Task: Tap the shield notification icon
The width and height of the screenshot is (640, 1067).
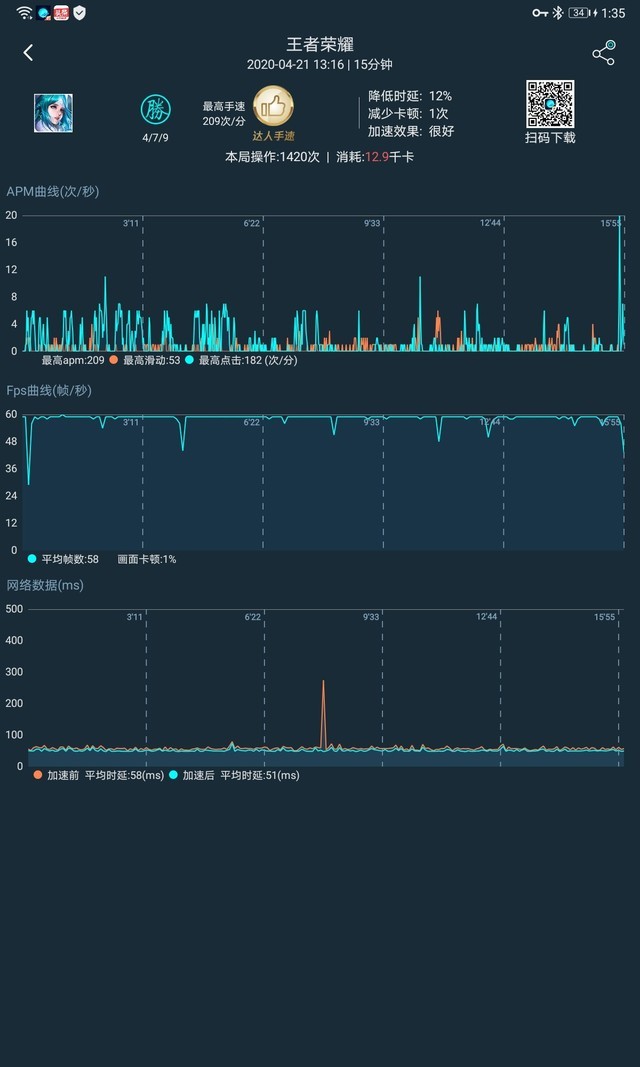Action: tap(80, 12)
